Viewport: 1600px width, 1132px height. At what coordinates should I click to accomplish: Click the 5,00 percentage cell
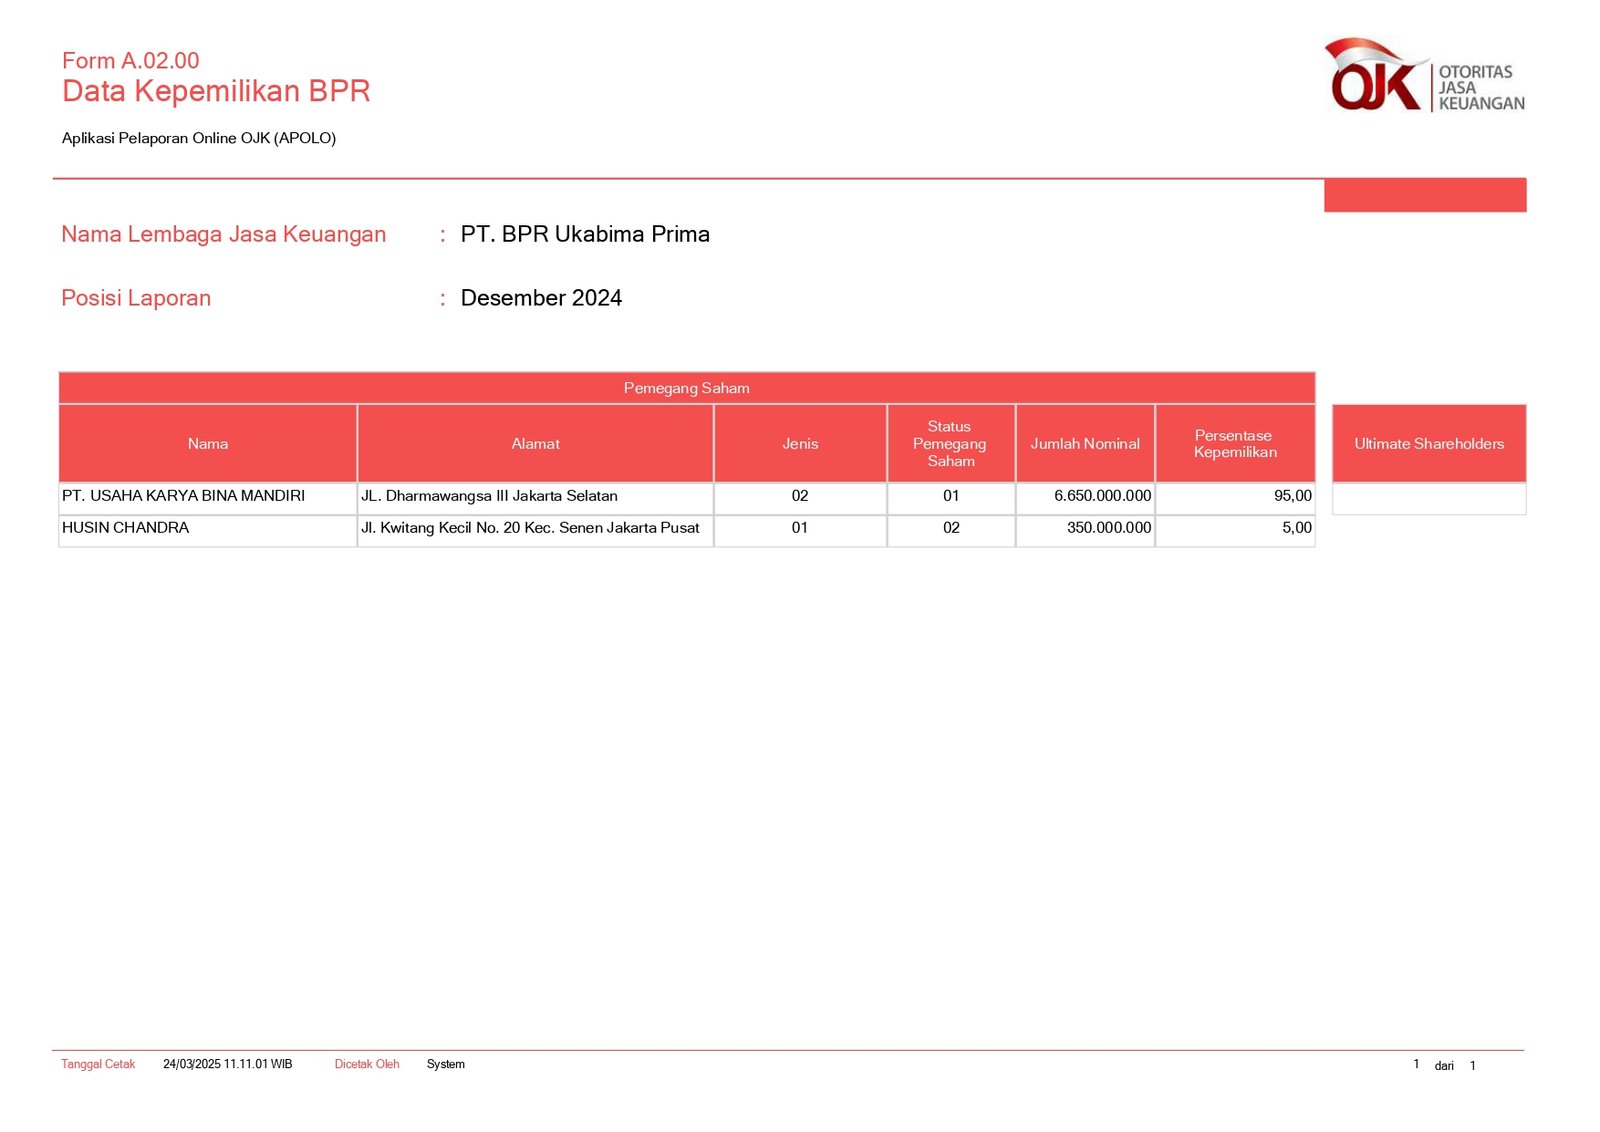pos(1296,528)
